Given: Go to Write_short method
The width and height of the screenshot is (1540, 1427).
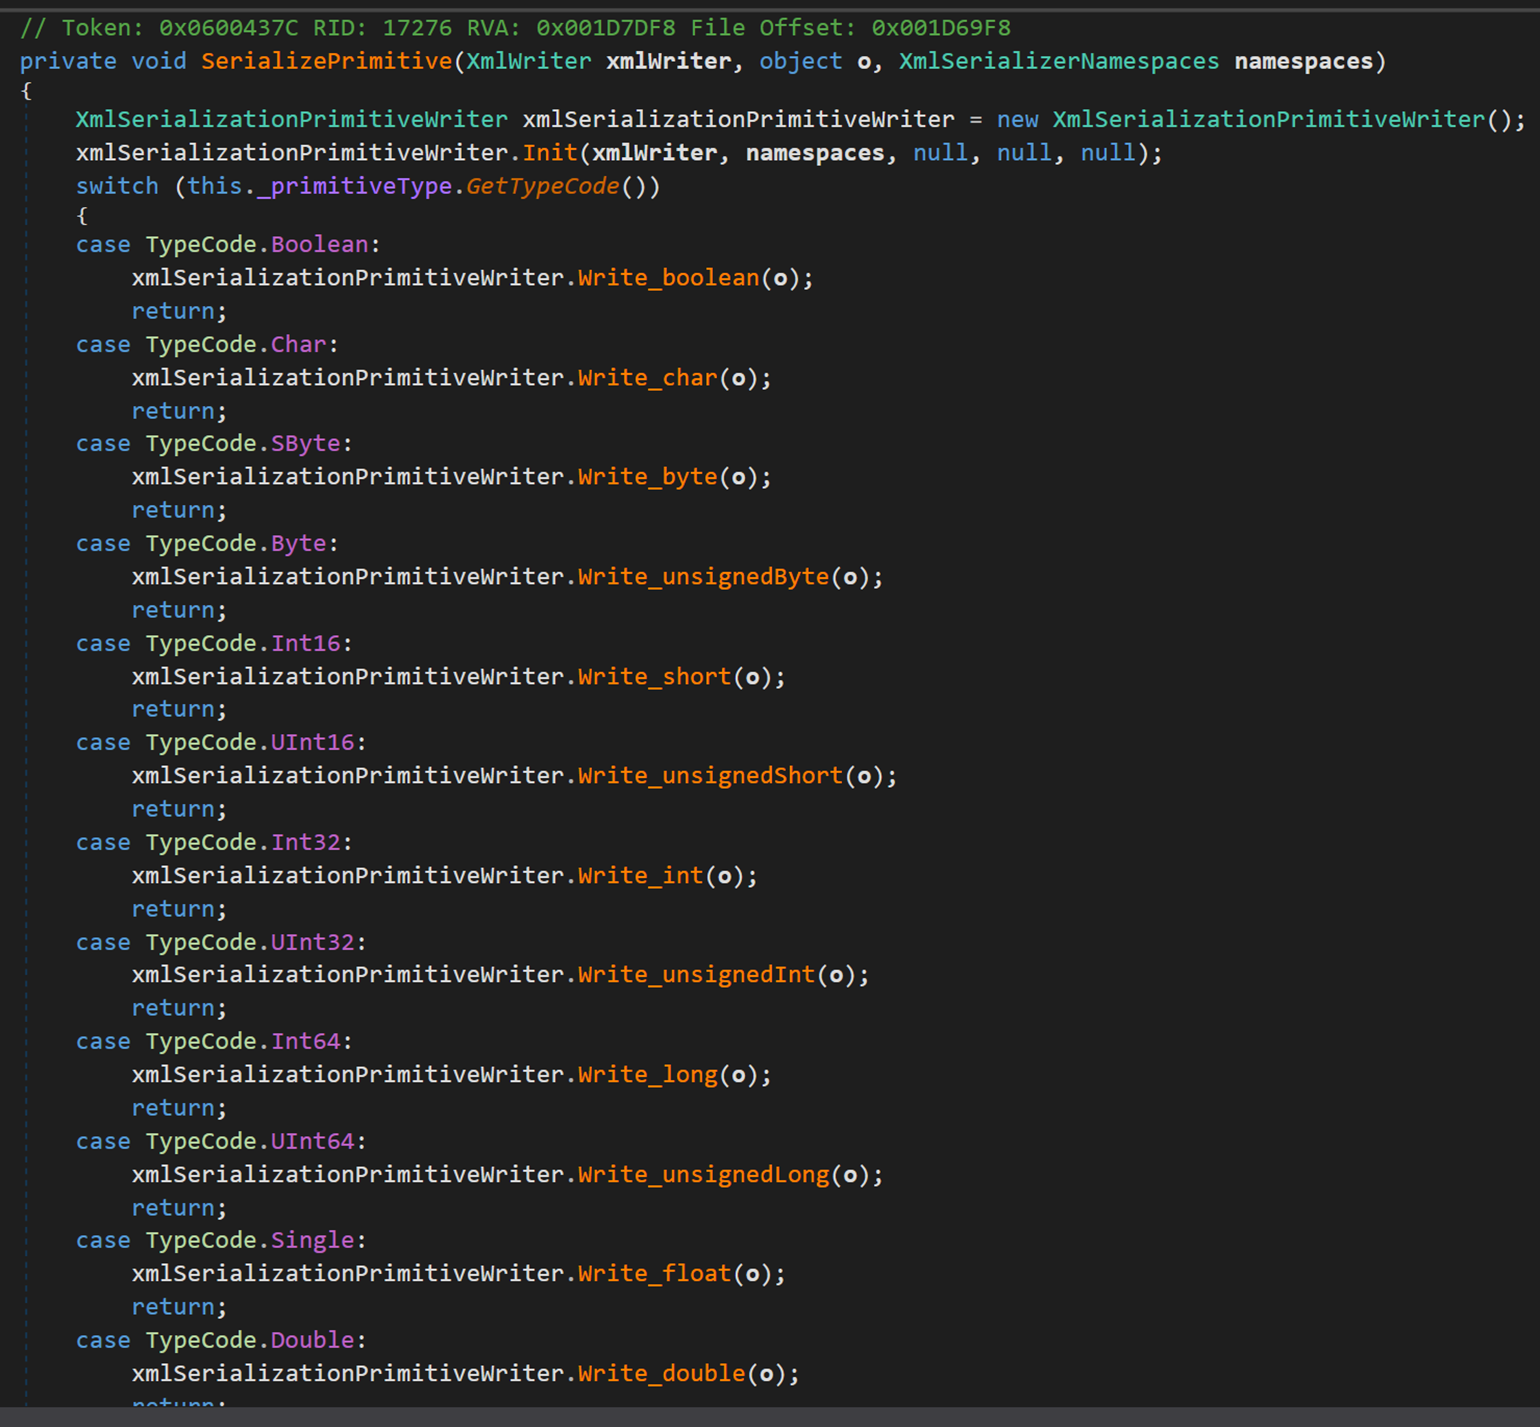Looking at the screenshot, I should 655,677.
